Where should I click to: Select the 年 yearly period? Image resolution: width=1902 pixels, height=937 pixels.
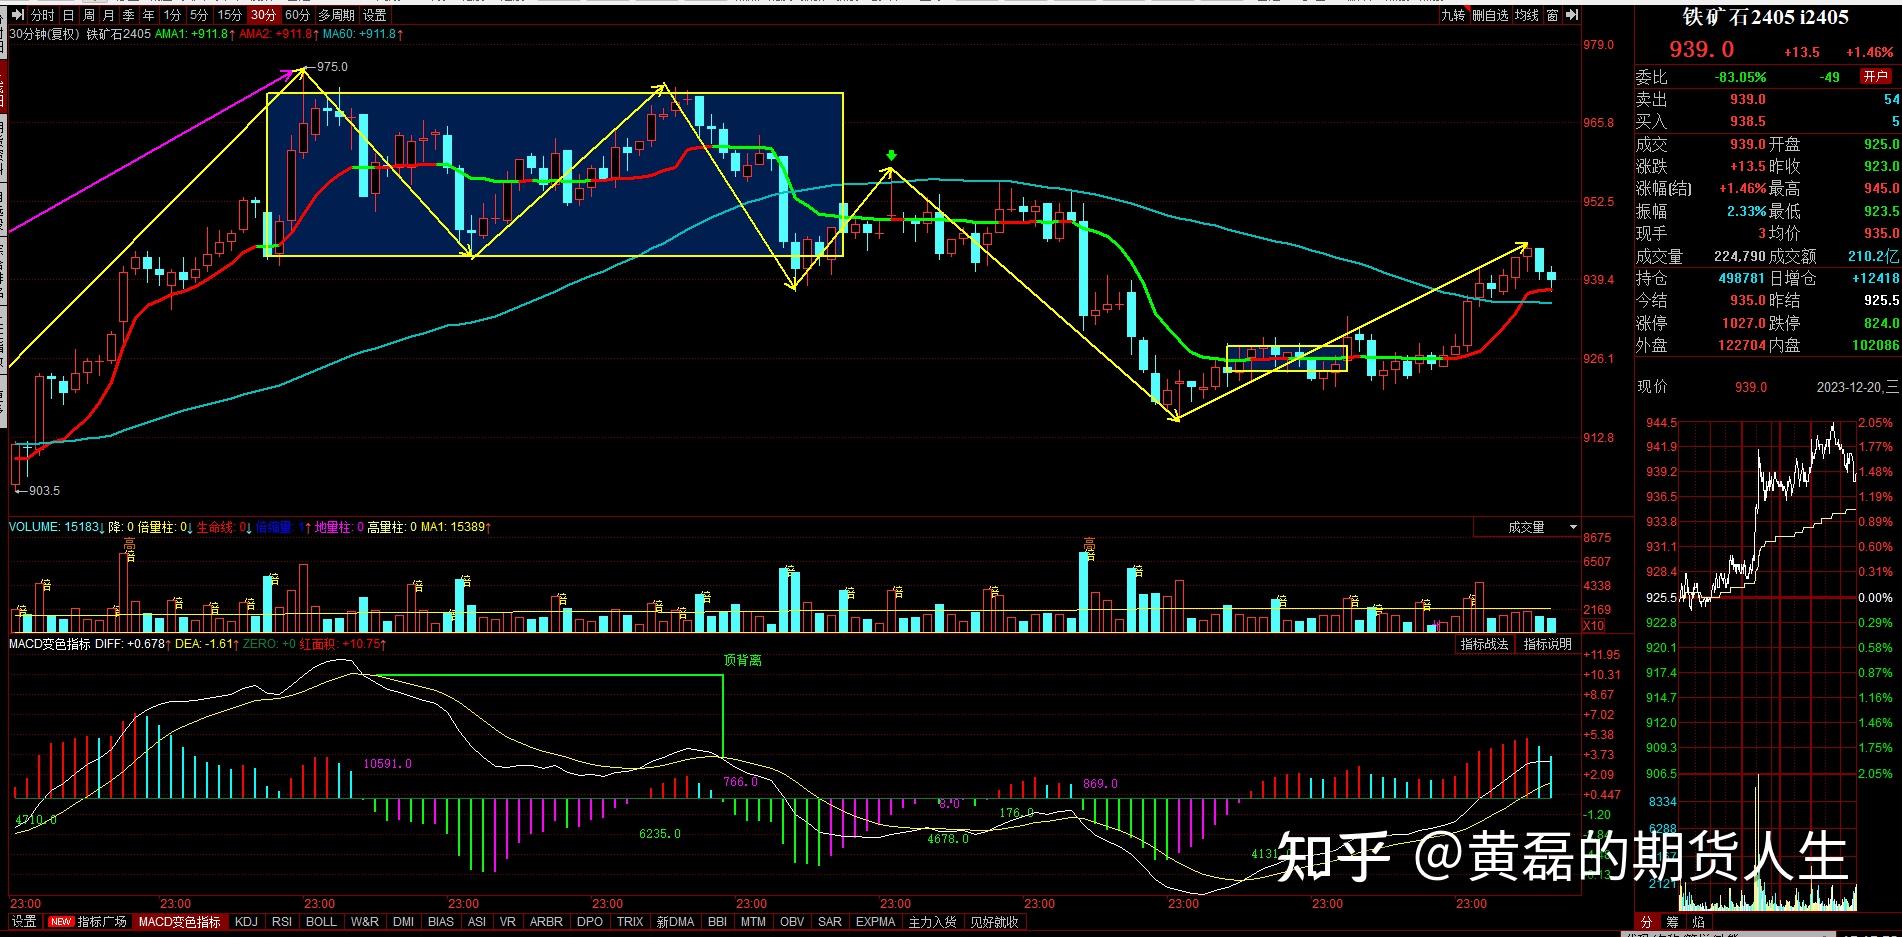click(x=148, y=15)
